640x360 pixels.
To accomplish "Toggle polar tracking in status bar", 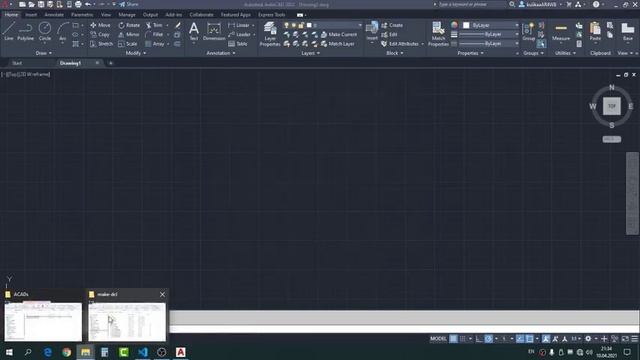I will point(489,339).
